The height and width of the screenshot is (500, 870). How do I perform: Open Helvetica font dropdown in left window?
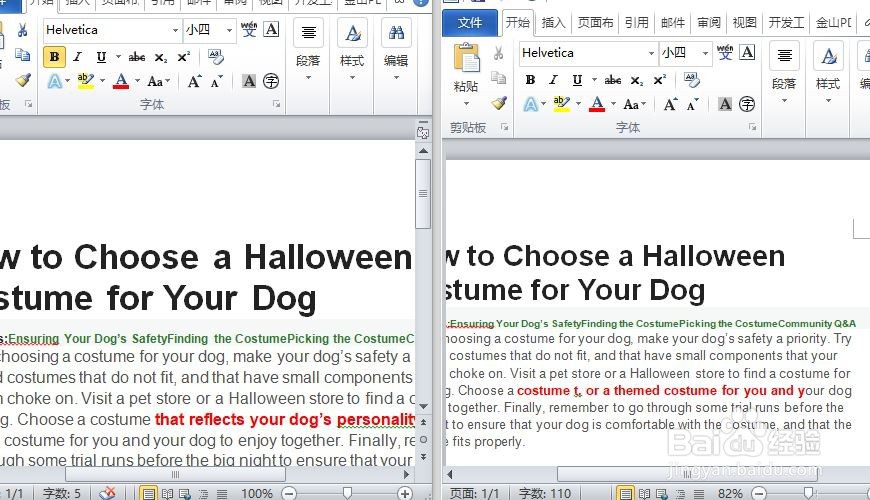[x=175, y=30]
